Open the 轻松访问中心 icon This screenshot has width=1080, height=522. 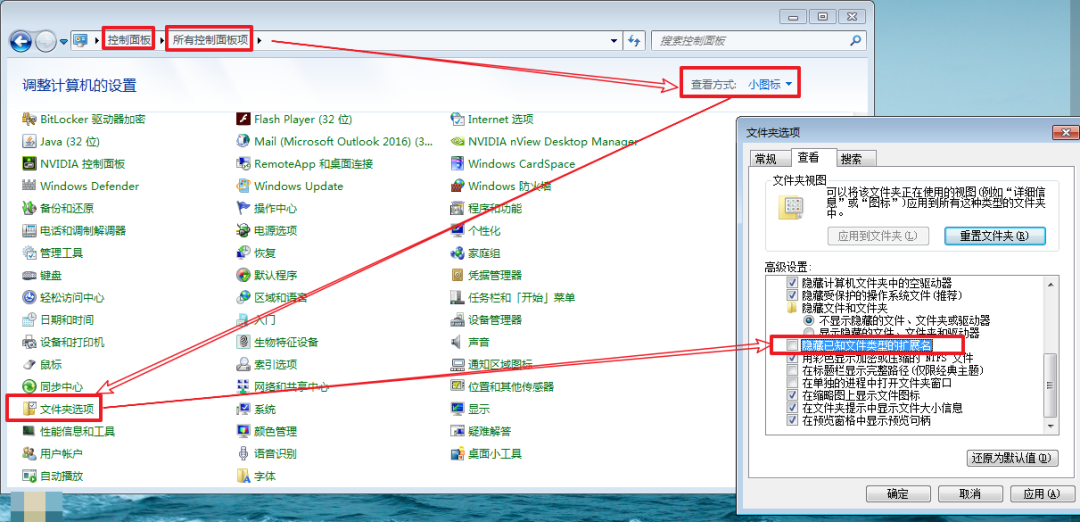(x=29, y=297)
